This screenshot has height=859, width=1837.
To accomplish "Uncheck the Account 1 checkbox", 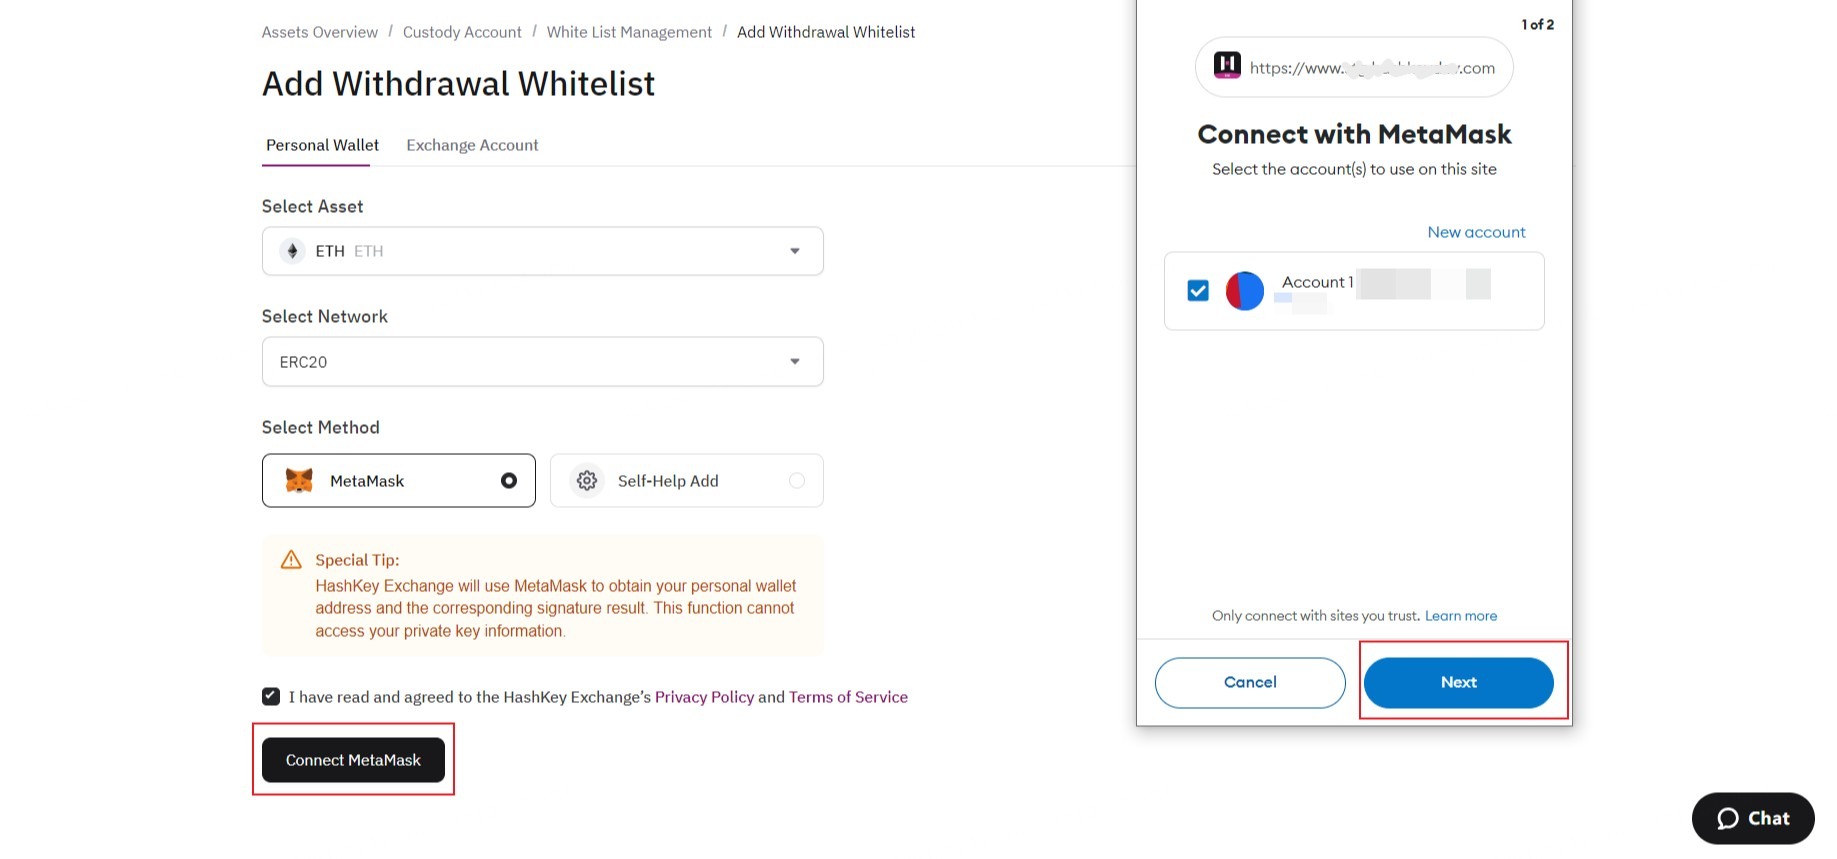I will 1198,291.
